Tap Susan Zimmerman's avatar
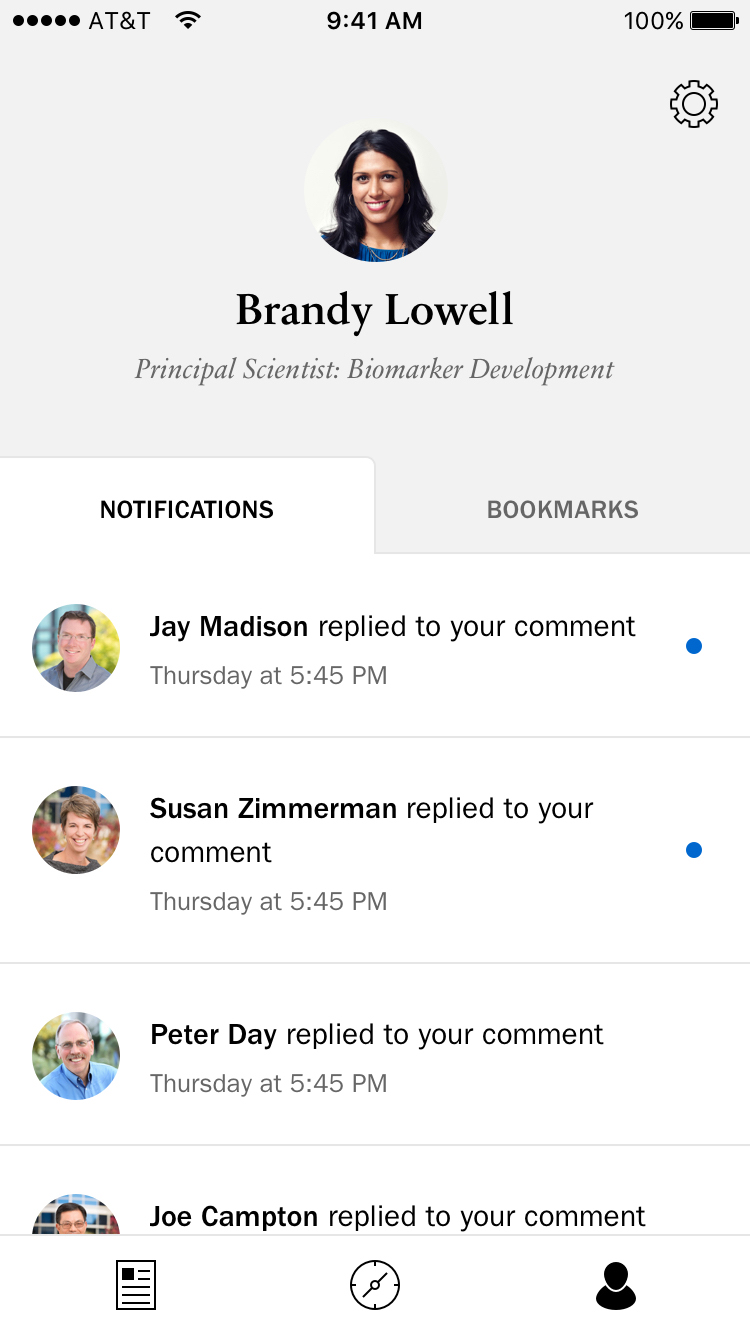This screenshot has height=1334, width=750. click(76, 830)
